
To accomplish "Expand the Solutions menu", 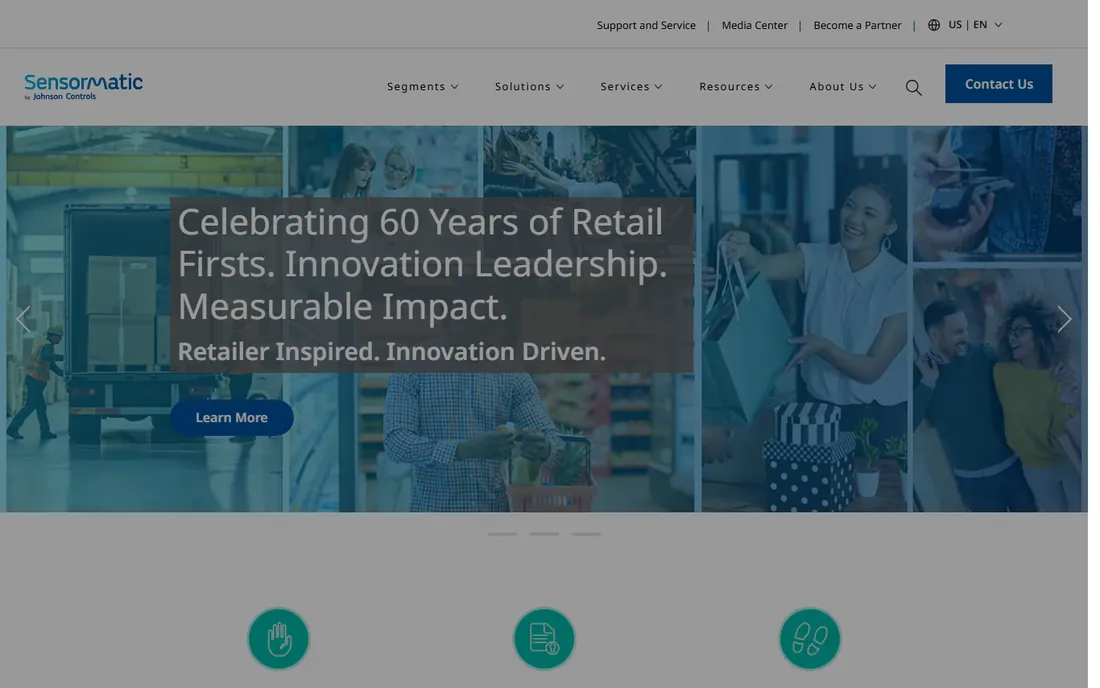I will [529, 86].
